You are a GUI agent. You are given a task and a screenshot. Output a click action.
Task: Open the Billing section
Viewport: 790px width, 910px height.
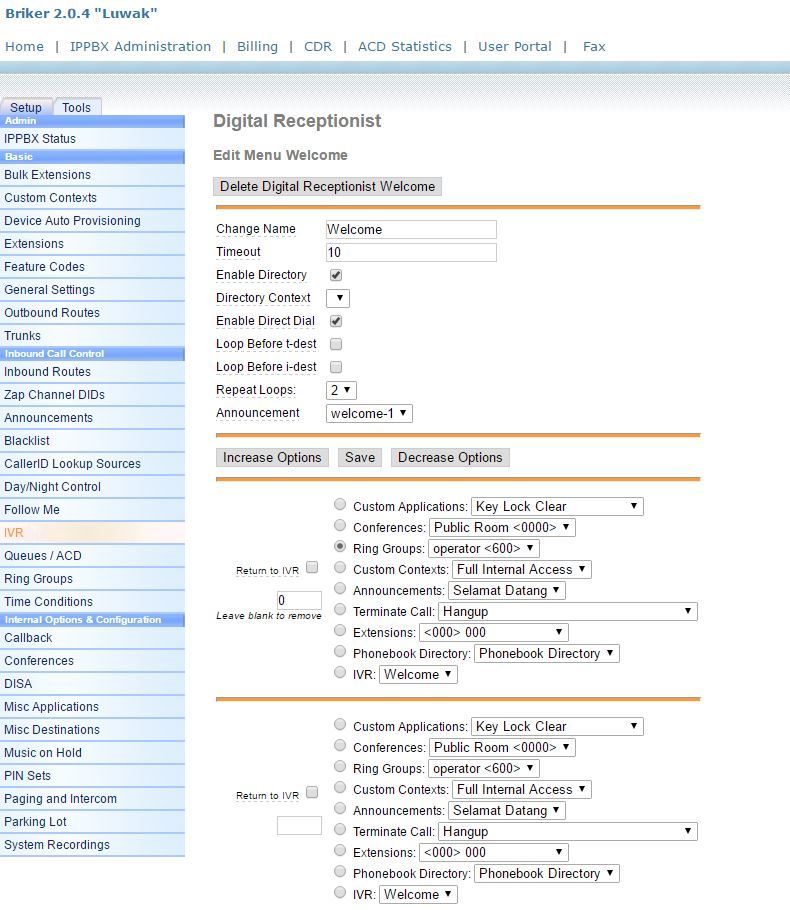(x=257, y=46)
